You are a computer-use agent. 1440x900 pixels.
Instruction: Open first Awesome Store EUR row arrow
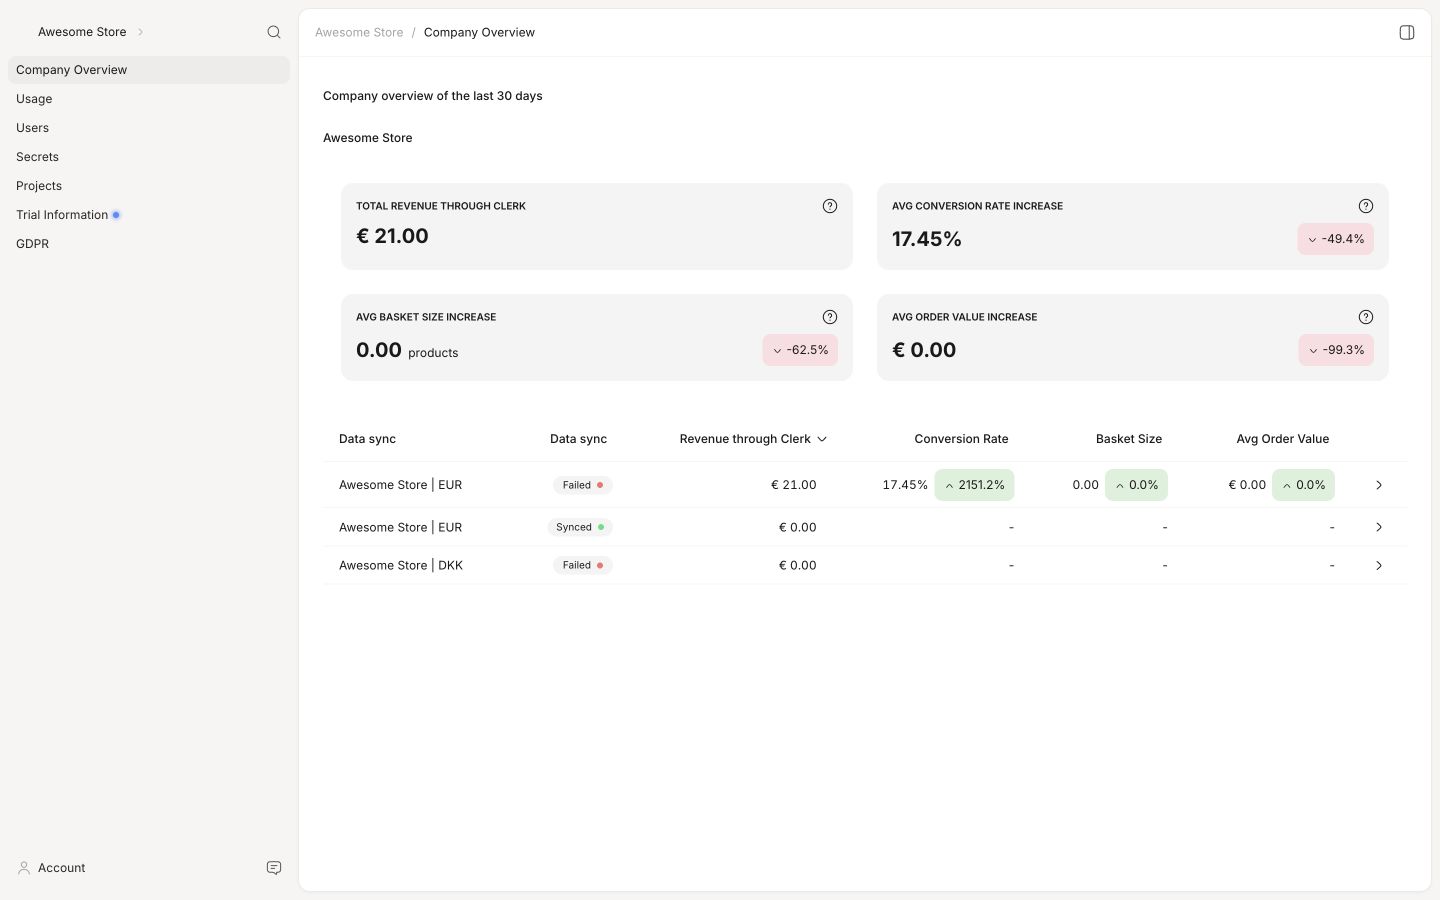(1379, 485)
